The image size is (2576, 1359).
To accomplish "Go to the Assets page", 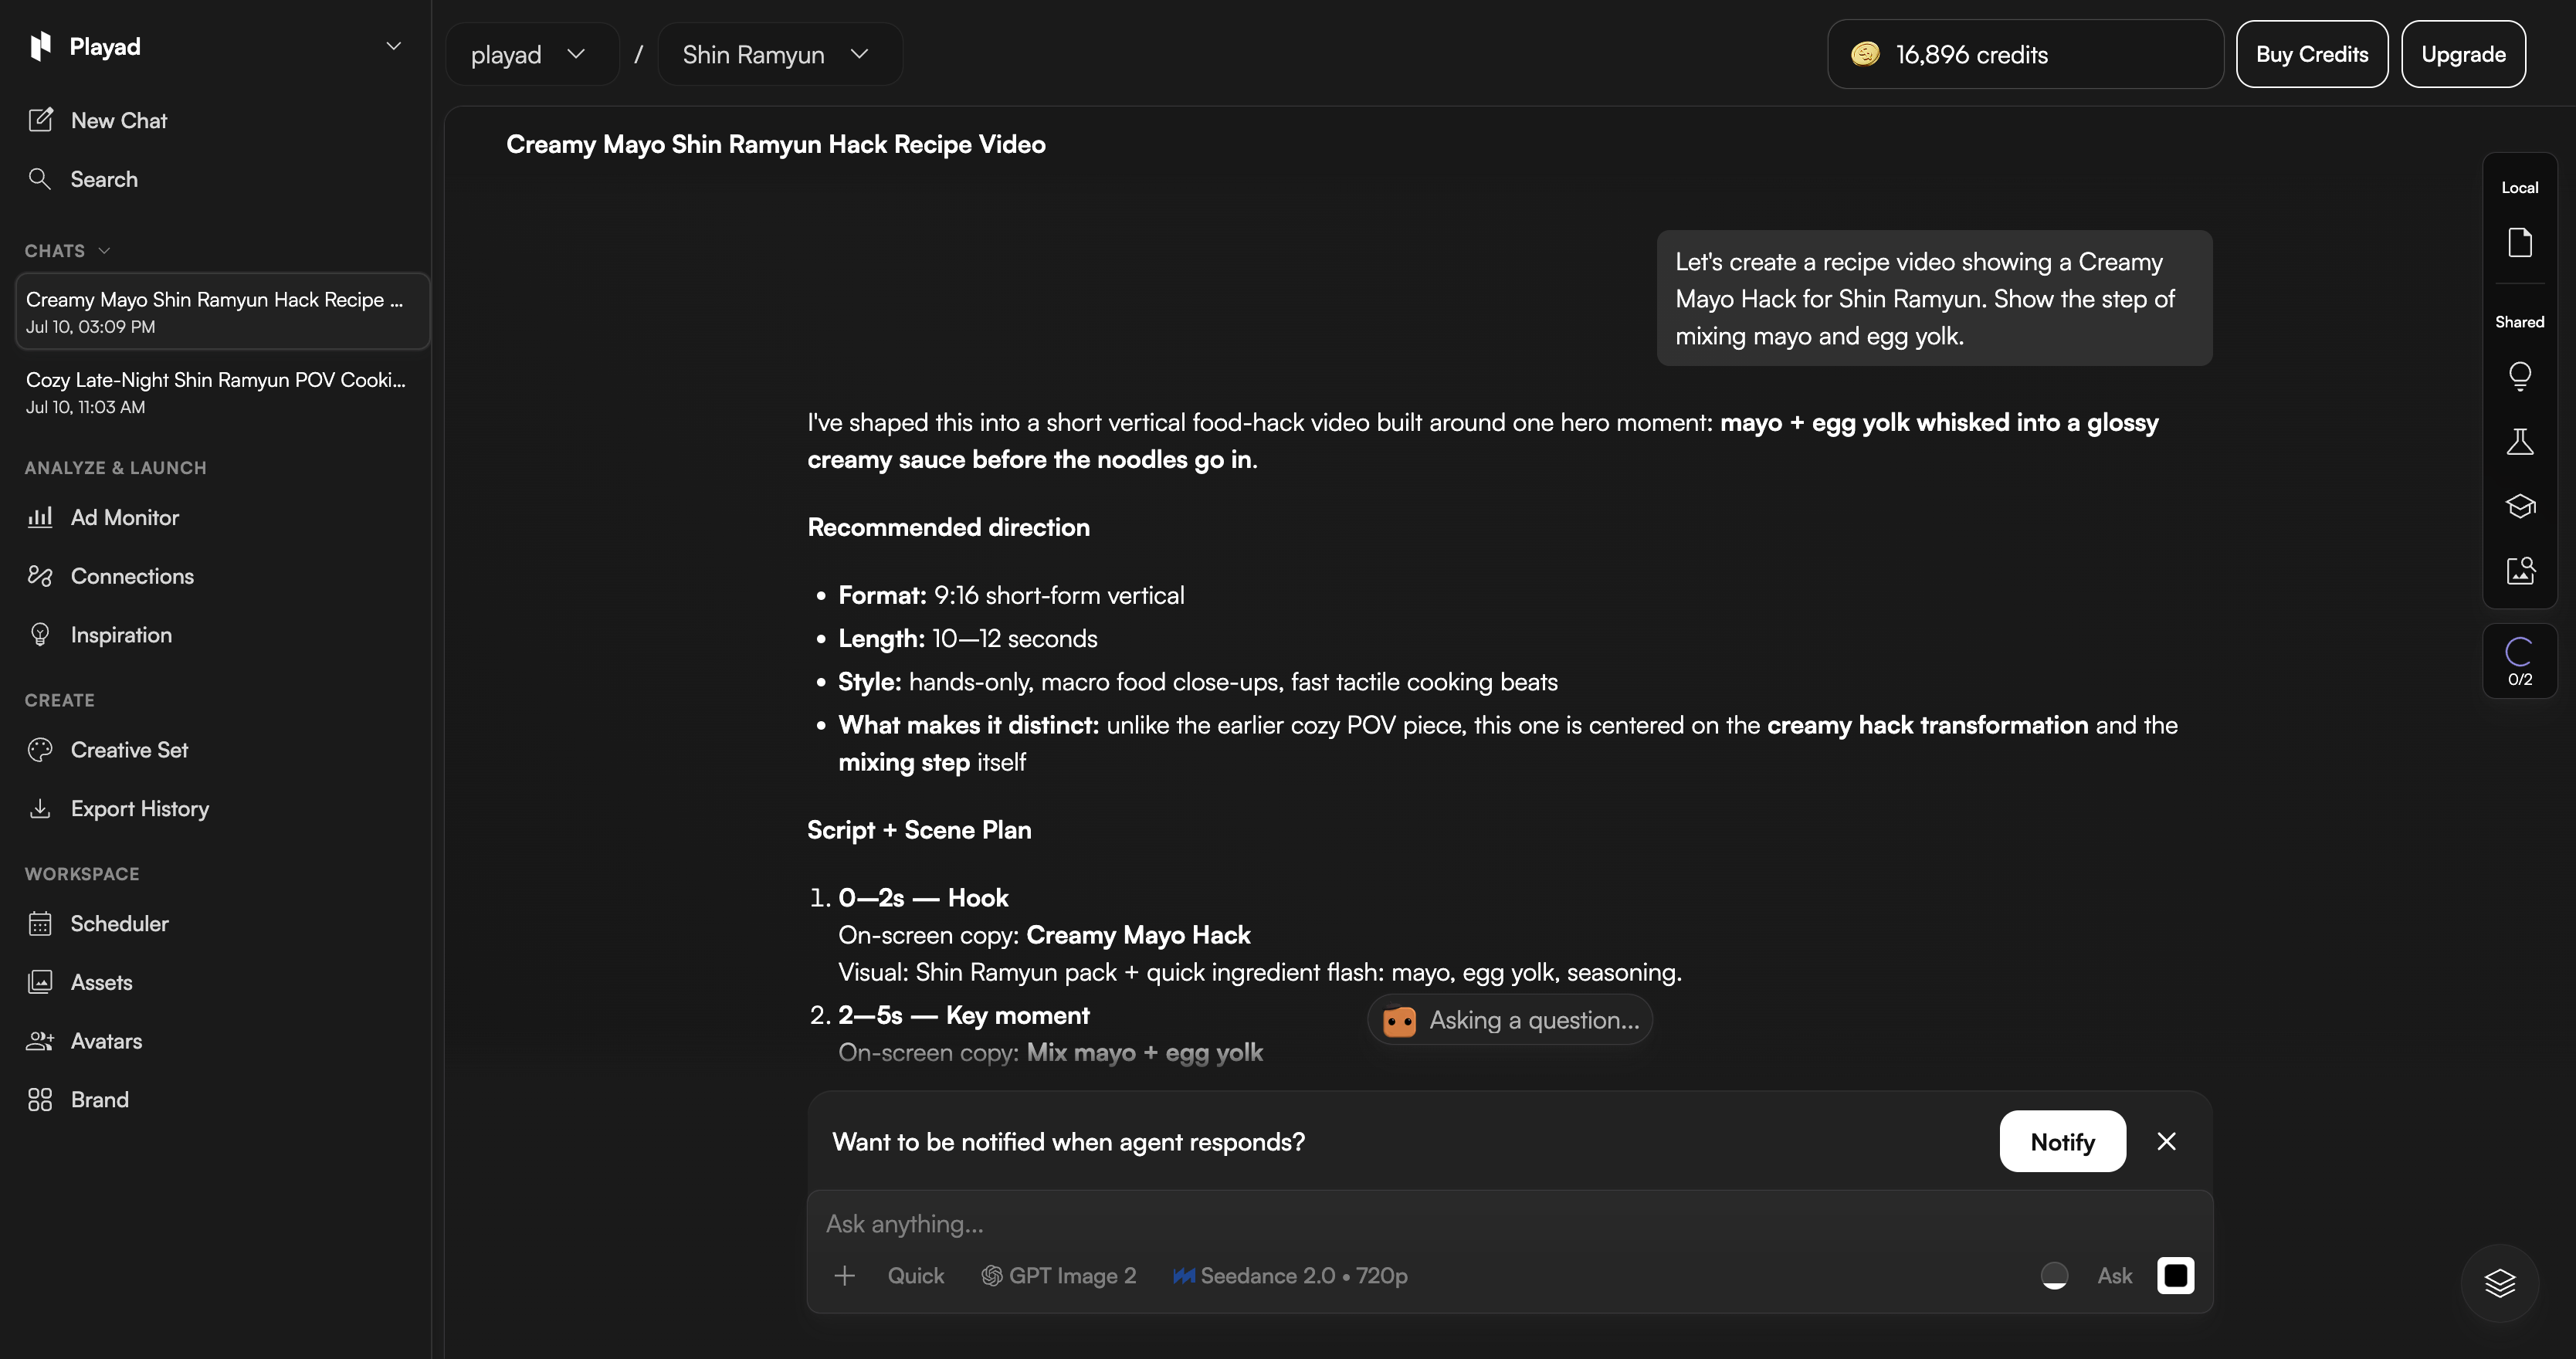I will click(x=101, y=983).
